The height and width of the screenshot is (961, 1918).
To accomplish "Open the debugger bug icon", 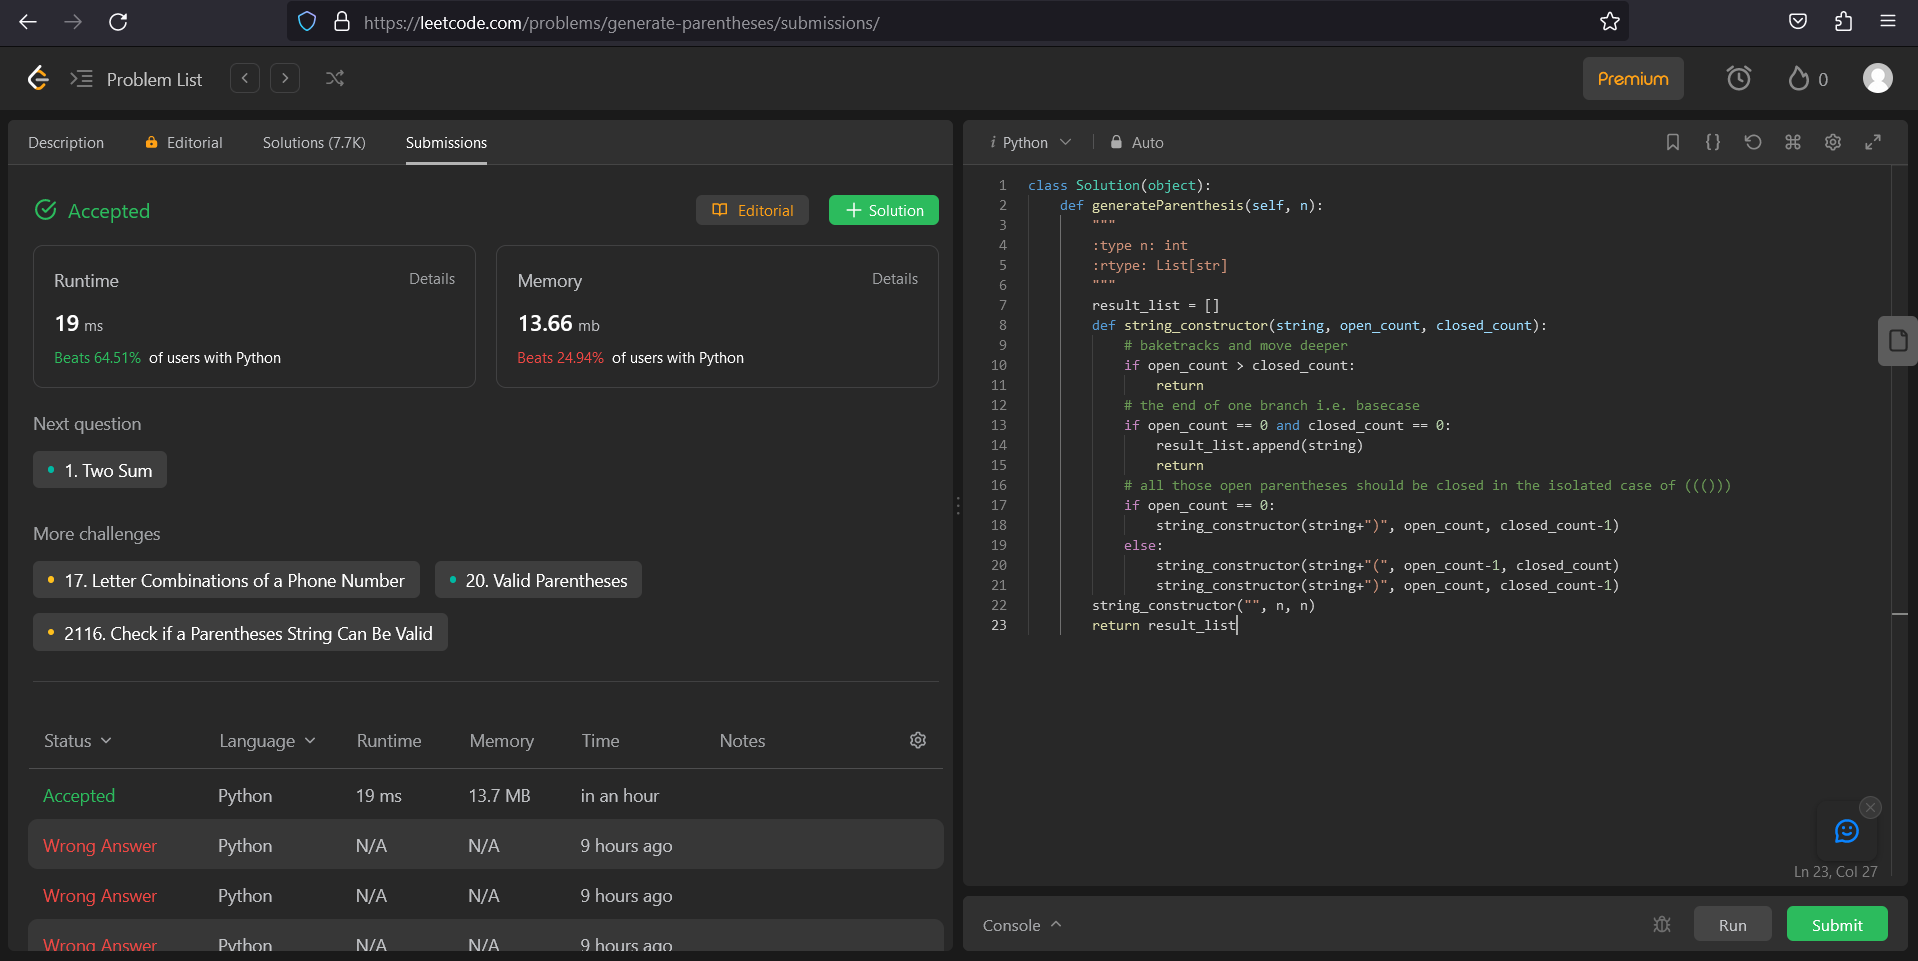I will coord(1662,925).
